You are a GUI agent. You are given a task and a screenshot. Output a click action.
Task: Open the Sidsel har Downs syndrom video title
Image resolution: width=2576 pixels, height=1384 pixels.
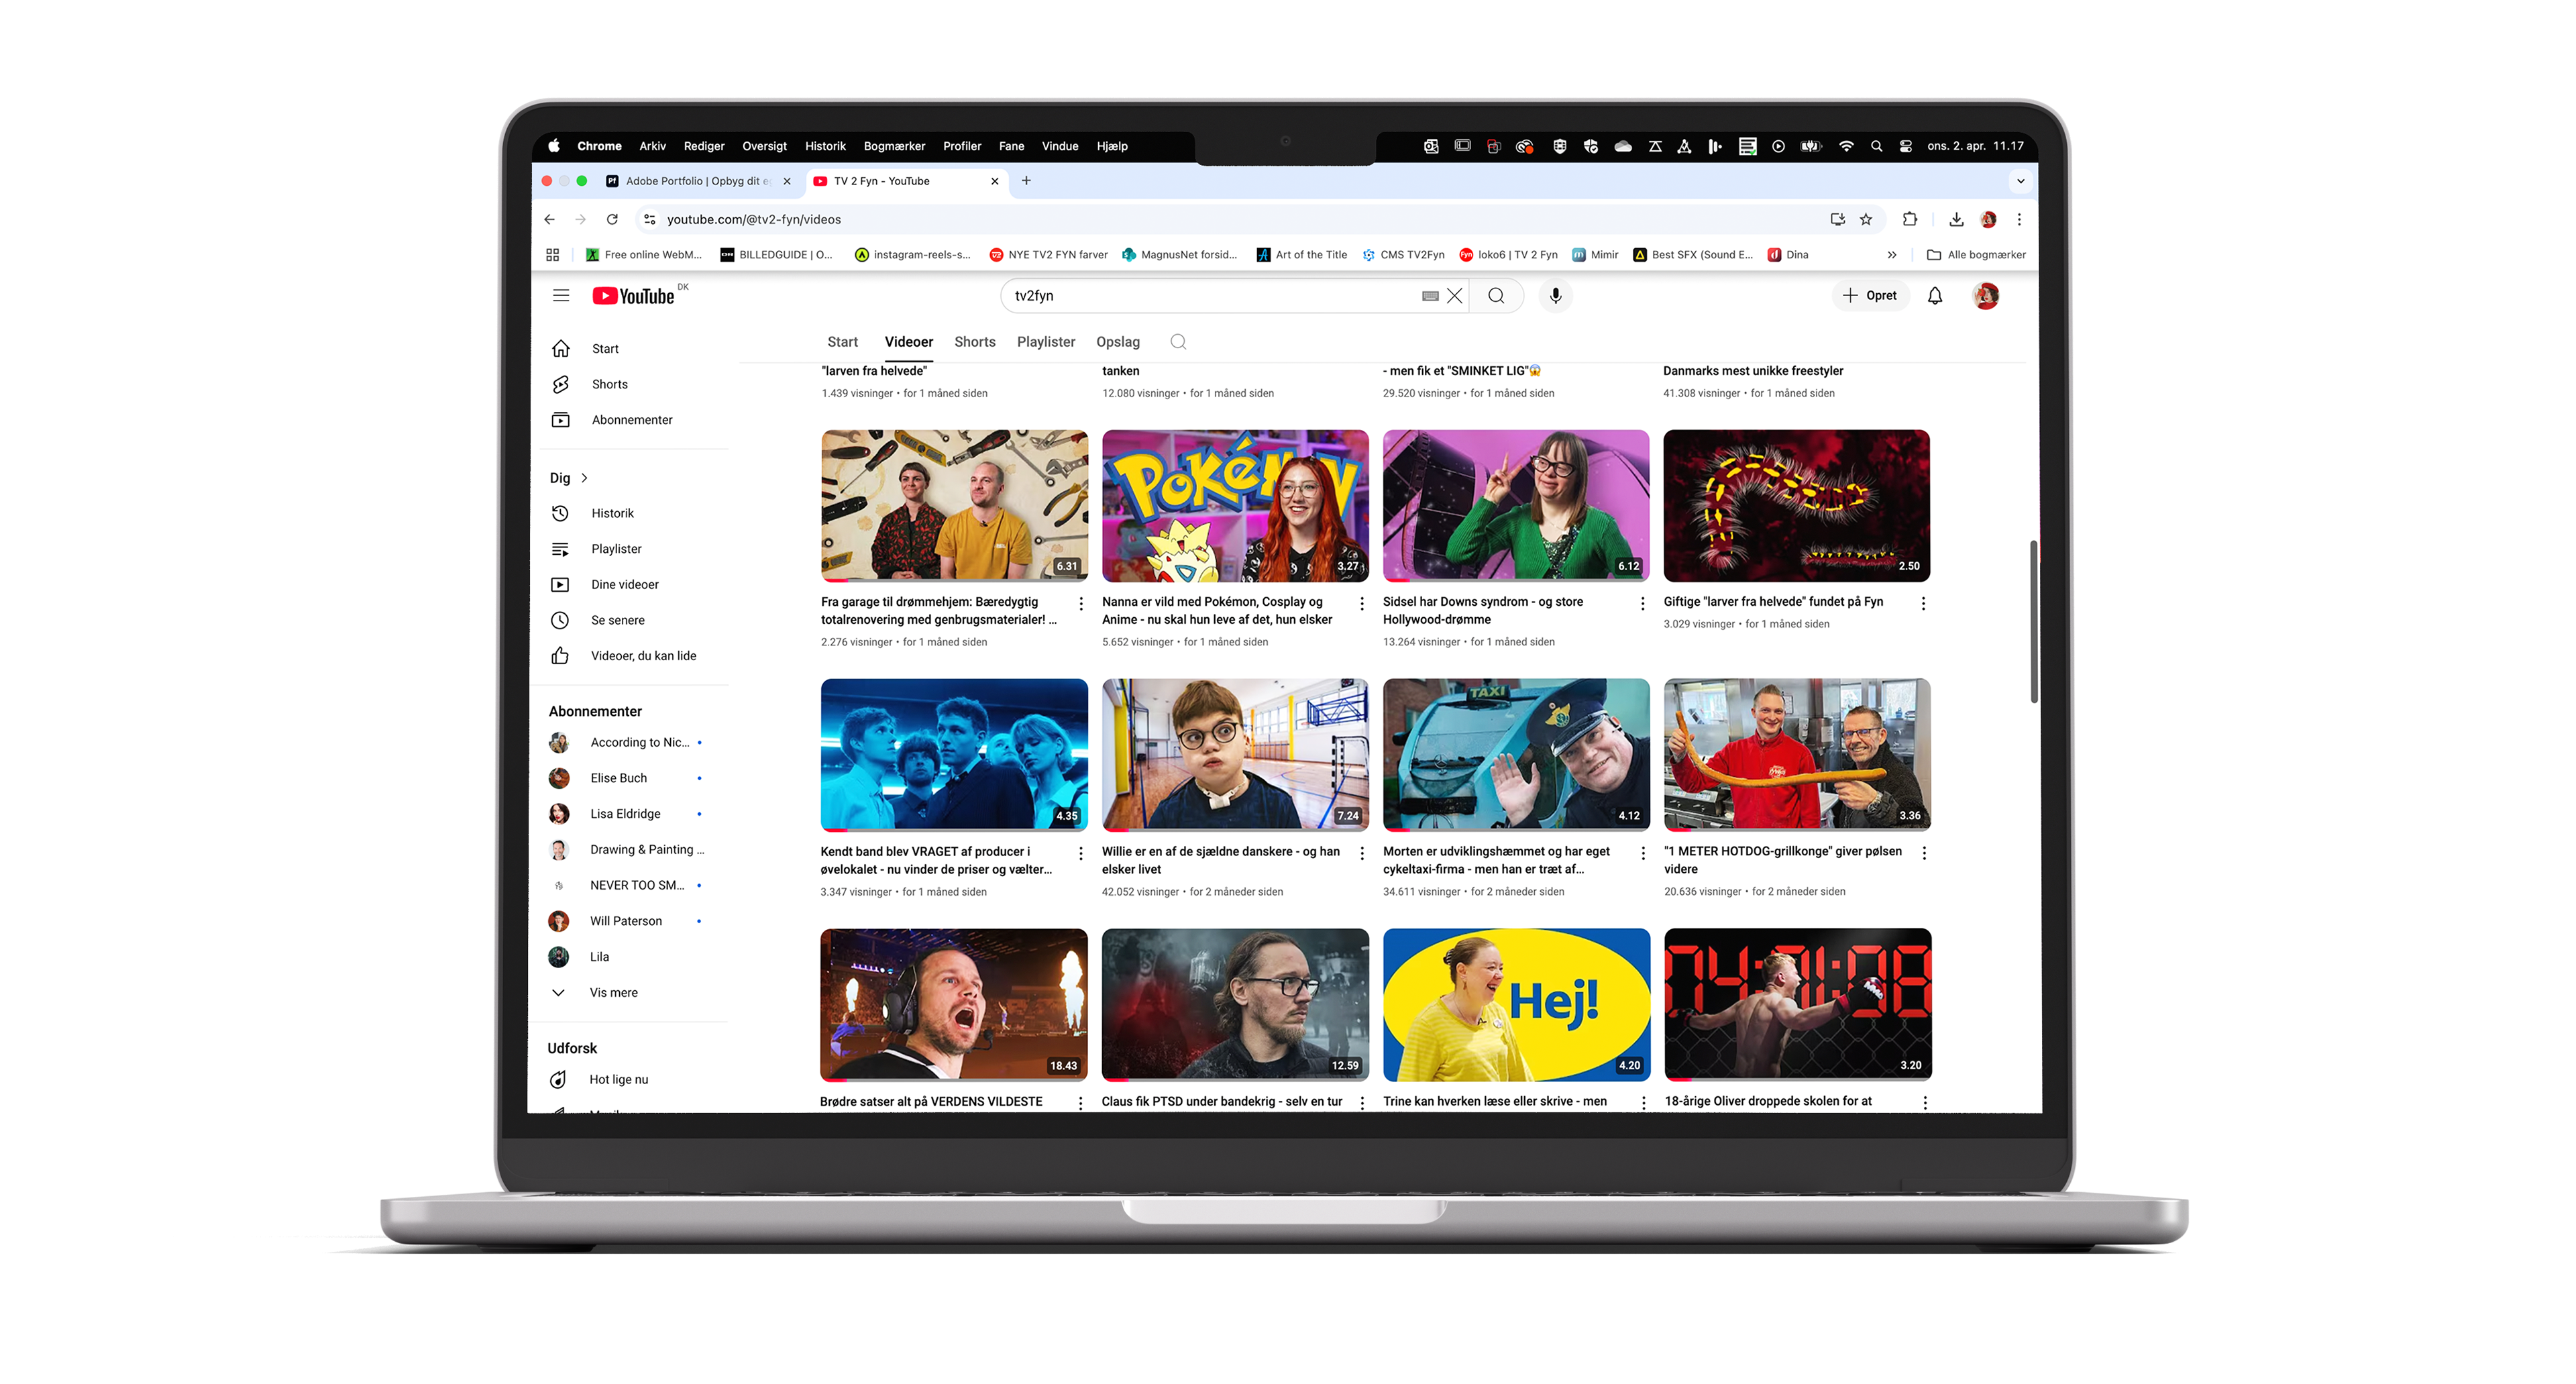pos(1483,611)
